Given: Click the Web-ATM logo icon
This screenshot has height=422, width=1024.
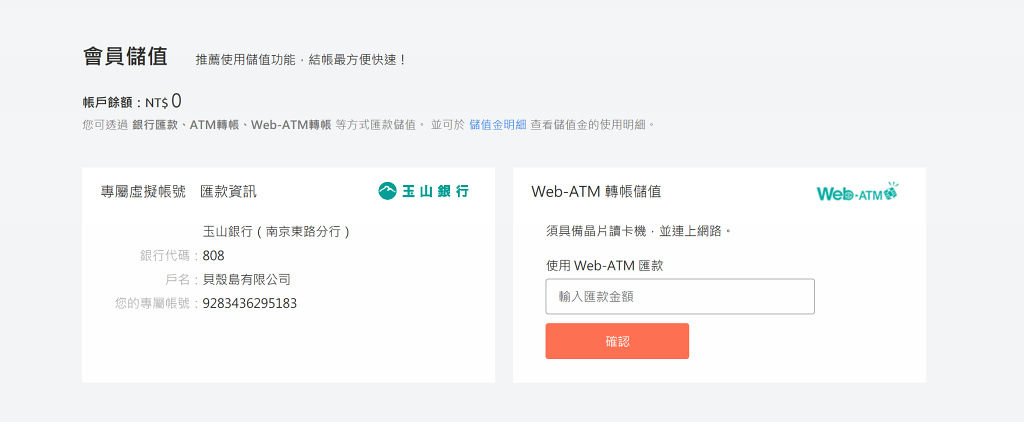Looking at the screenshot, I should [x=857, y=192].
